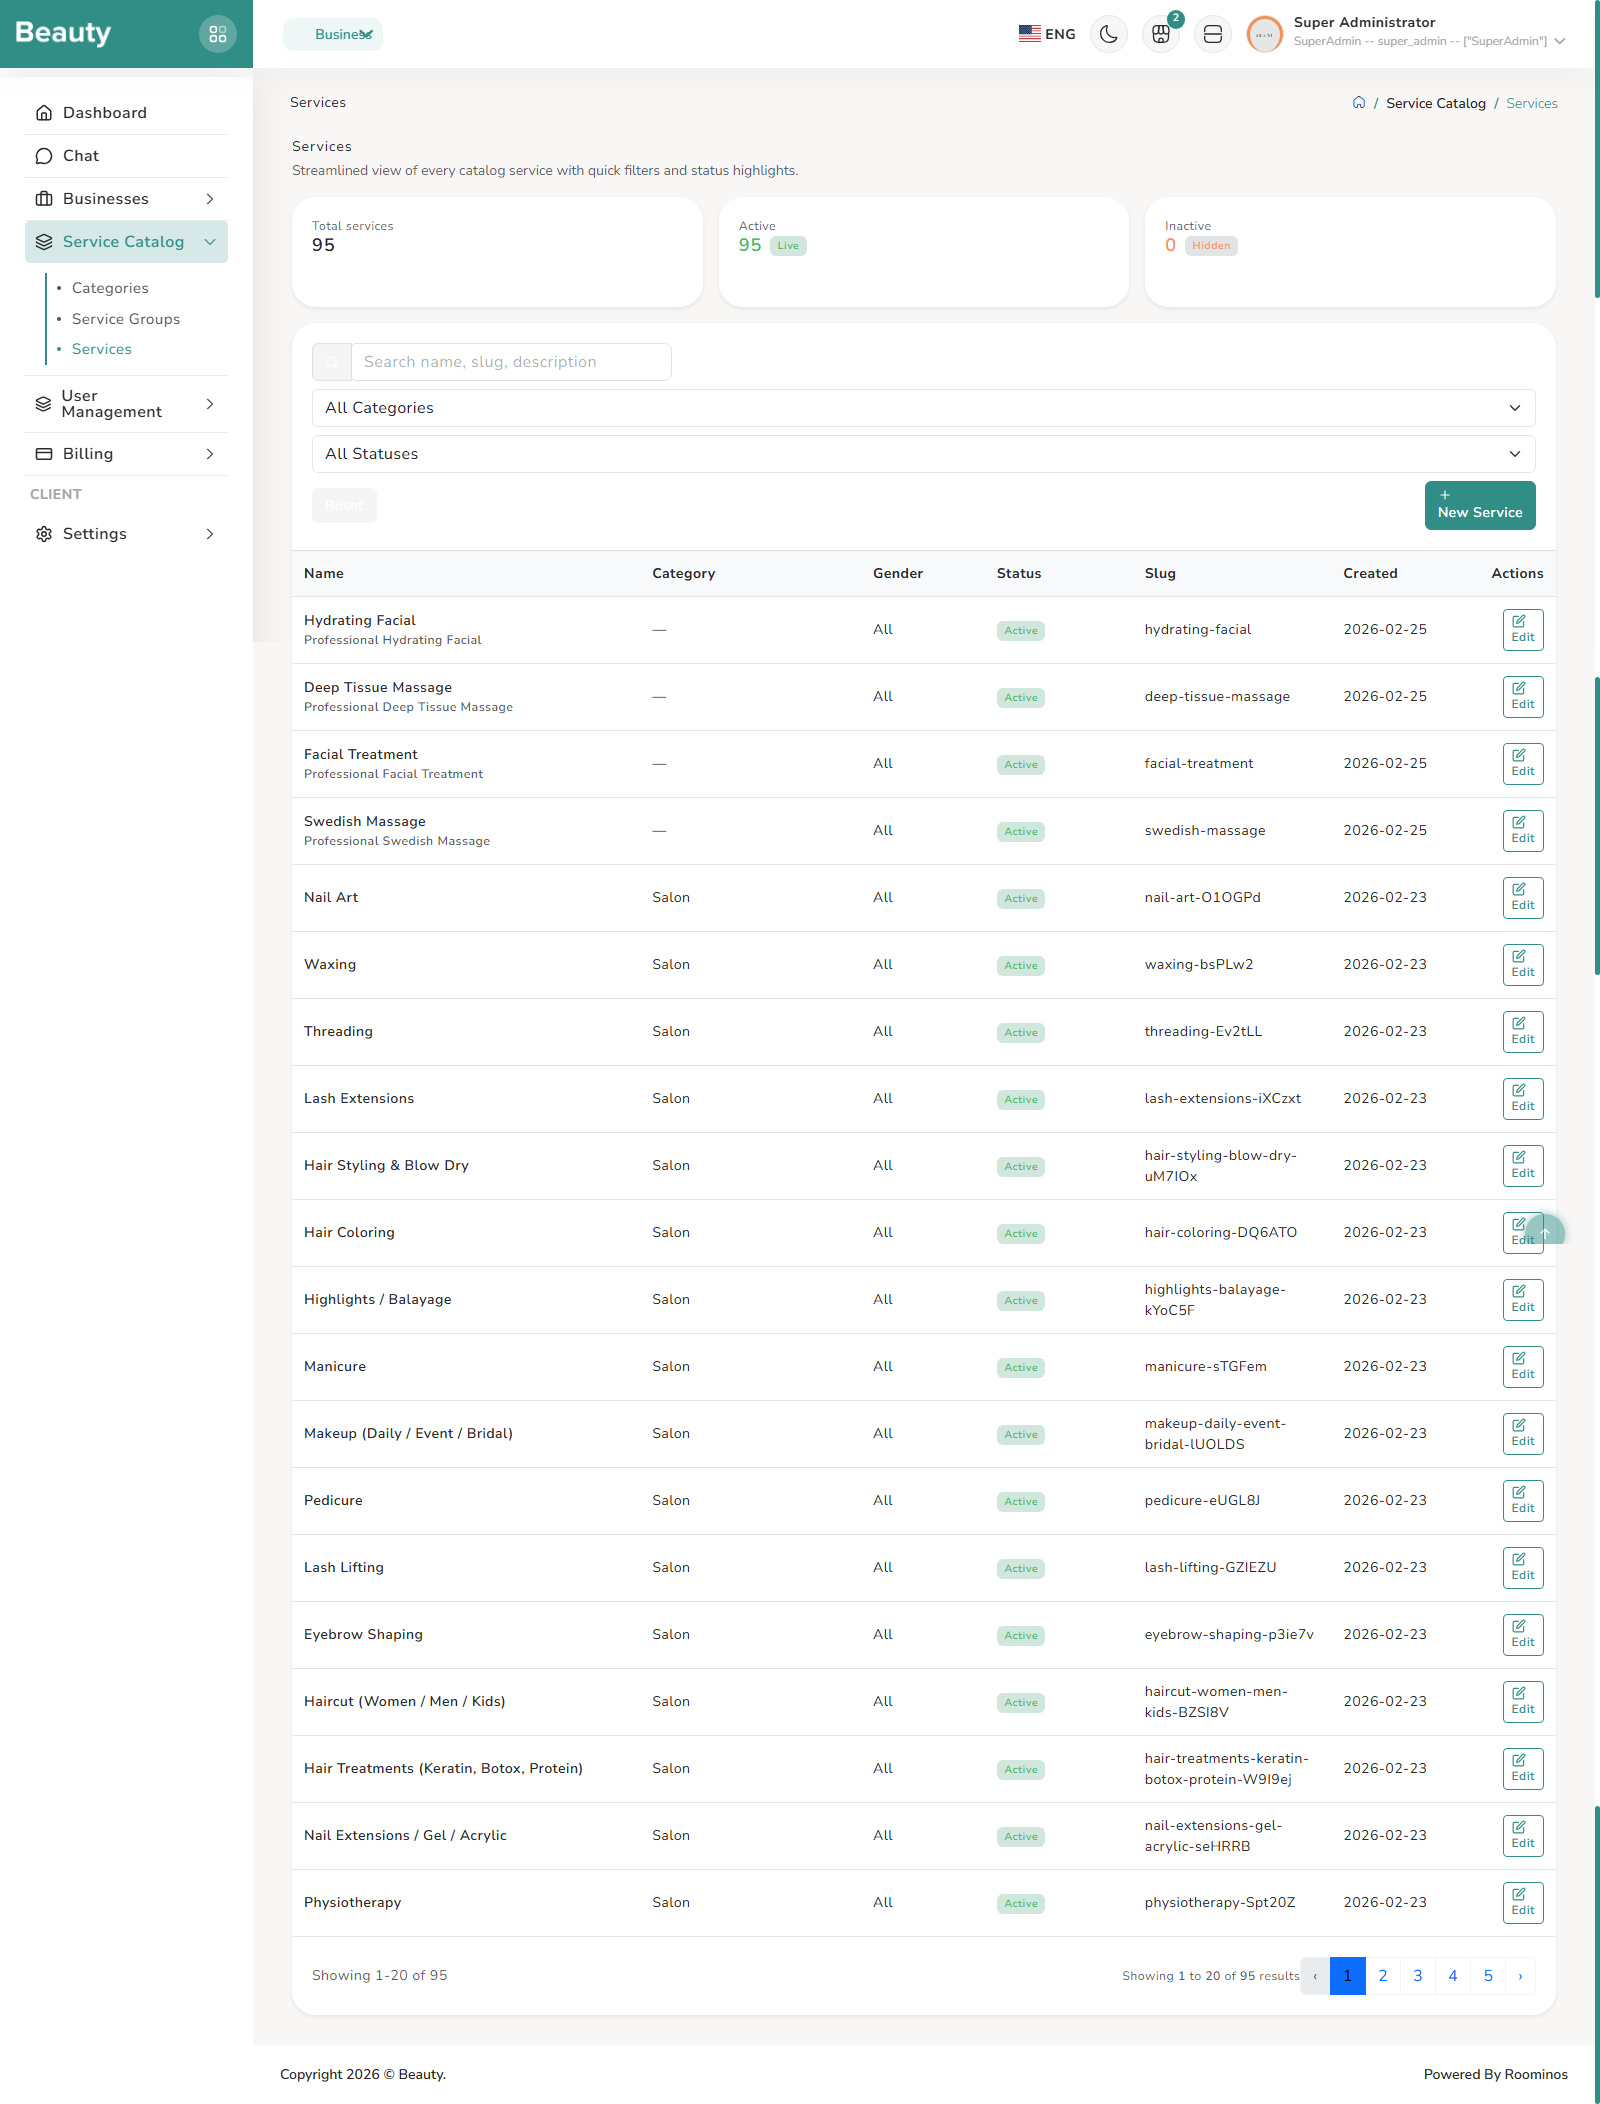The image size is (1600, 2104).
Task: Select the Chat icon in the sidebar
Action: click(44, 156)
